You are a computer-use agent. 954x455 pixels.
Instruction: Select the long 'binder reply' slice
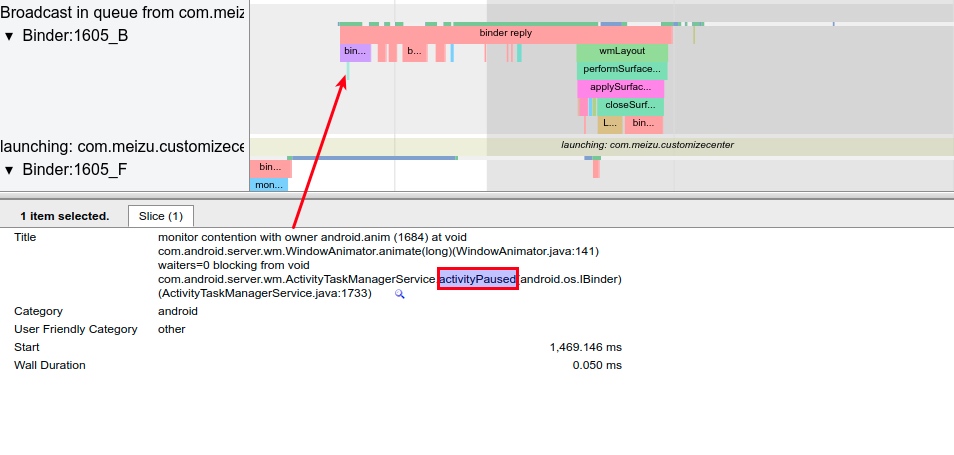click(x=505, y=34)
